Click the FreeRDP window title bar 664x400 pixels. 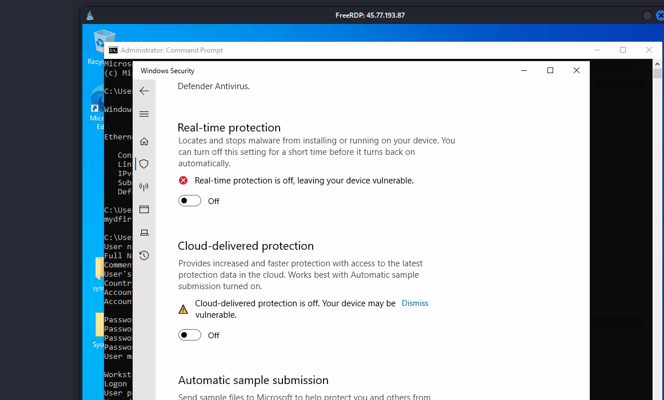(x=370, y=15)
